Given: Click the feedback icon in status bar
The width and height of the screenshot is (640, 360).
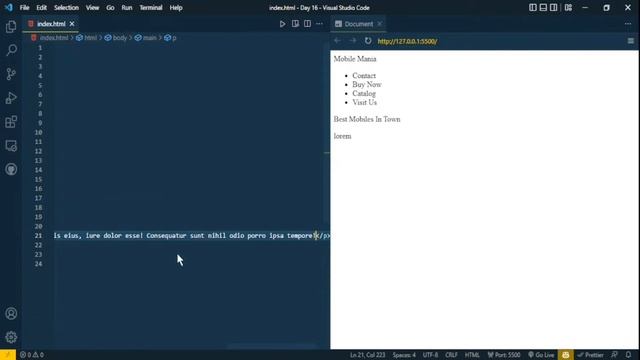Looking at the screenshot, I should pyautogui.click(x=614, y=355).
